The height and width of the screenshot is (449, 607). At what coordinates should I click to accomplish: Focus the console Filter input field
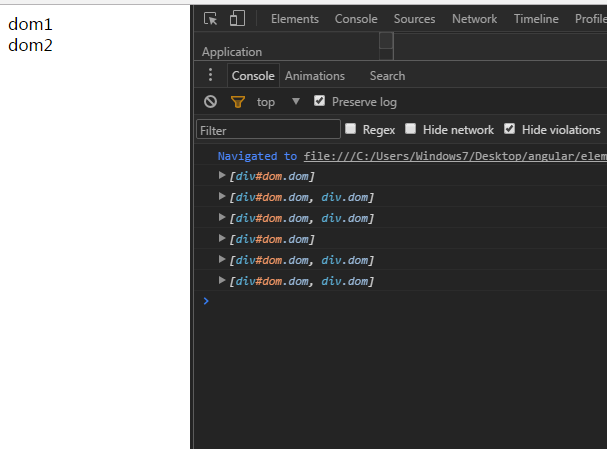[268, 130]
